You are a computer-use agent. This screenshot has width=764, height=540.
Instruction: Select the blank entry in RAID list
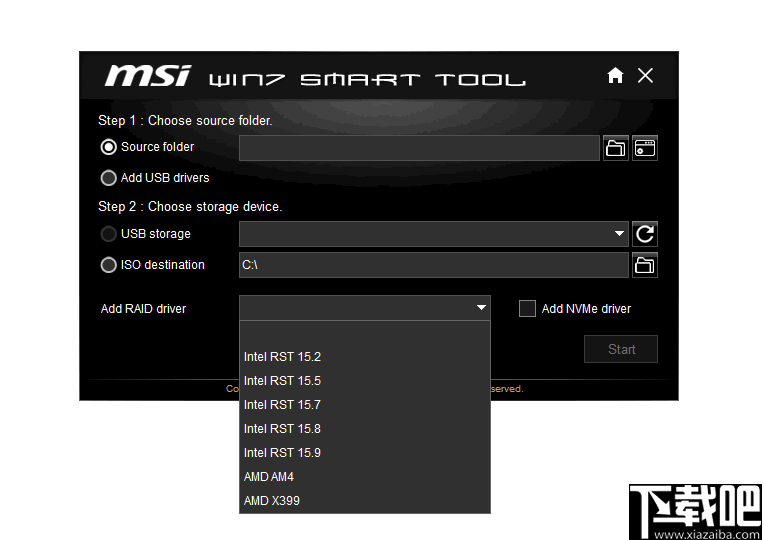pos(364,333)
